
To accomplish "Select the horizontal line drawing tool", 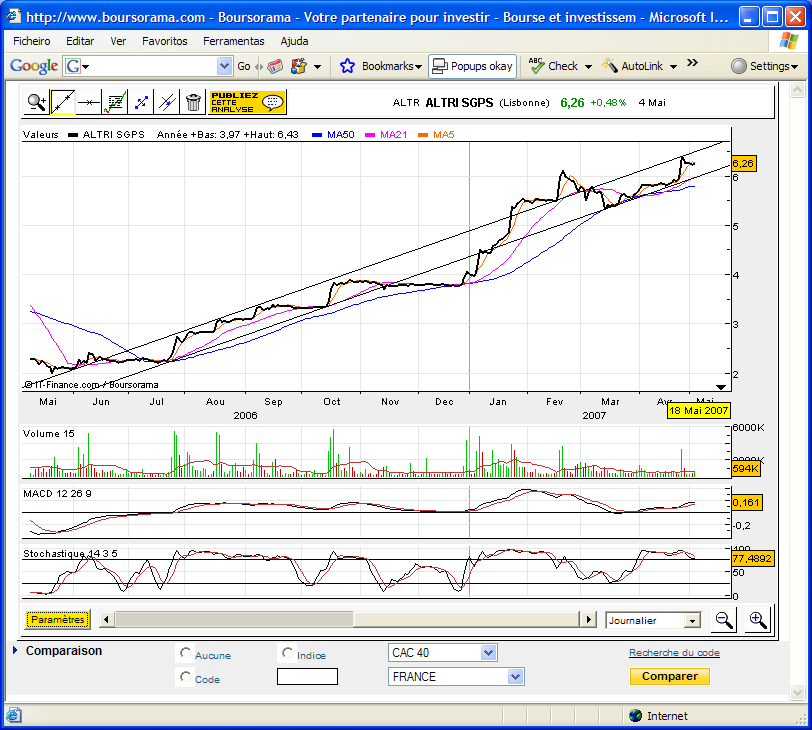I will [x=89, y=102].
